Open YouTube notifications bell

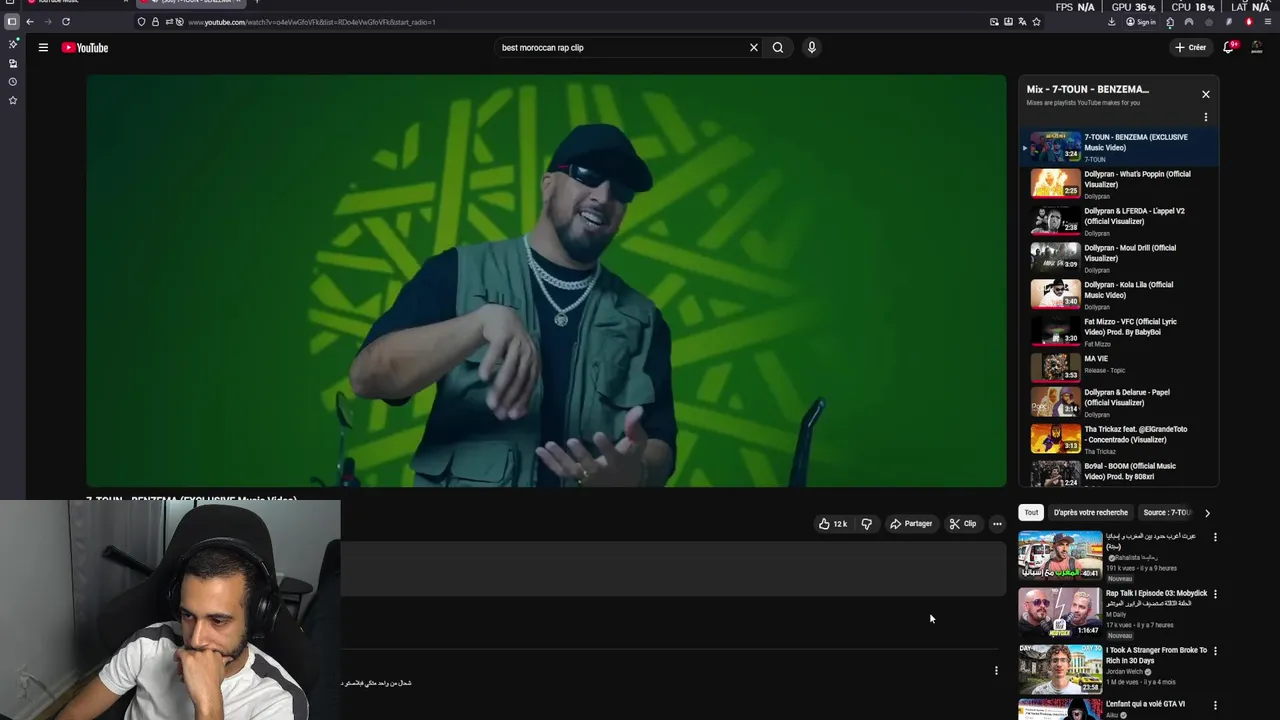tap(1229, 47)
